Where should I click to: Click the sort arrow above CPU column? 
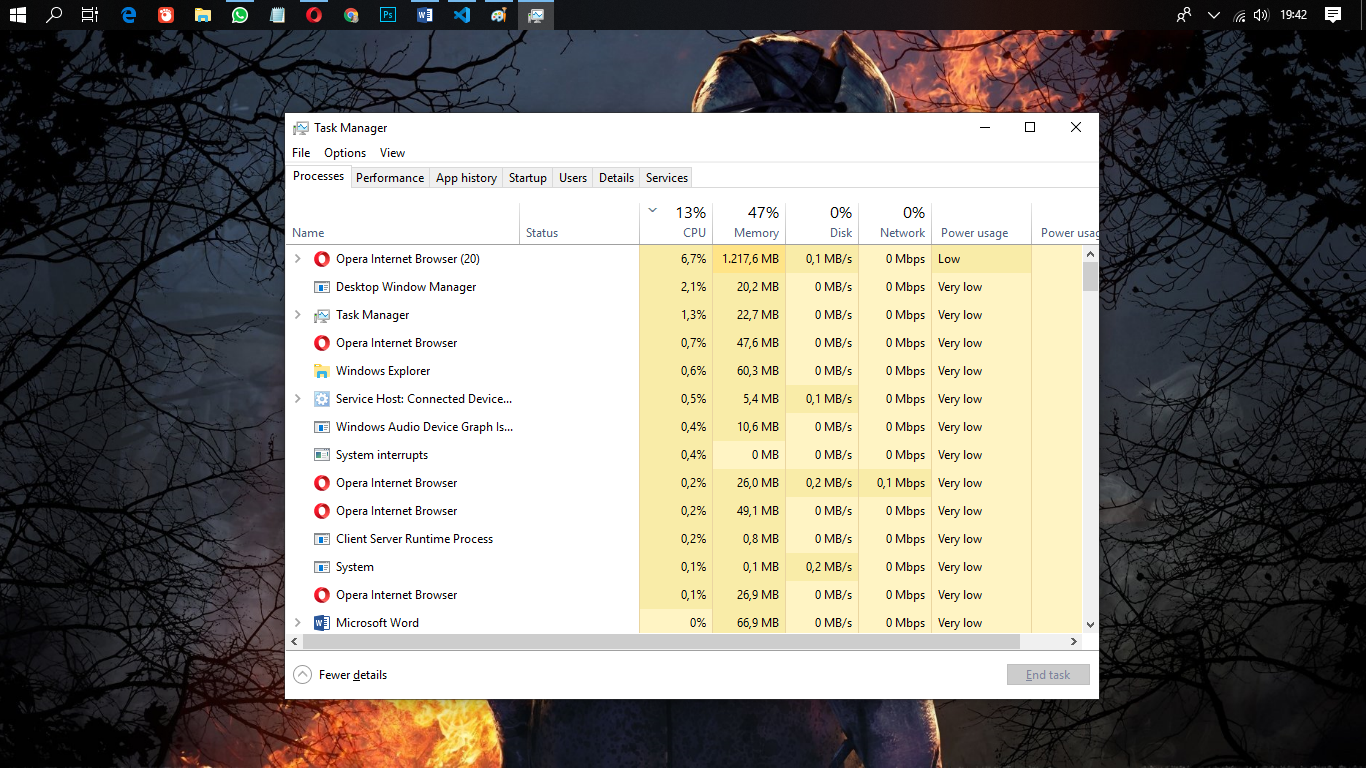pyautogui.click(x=653, y=211)
